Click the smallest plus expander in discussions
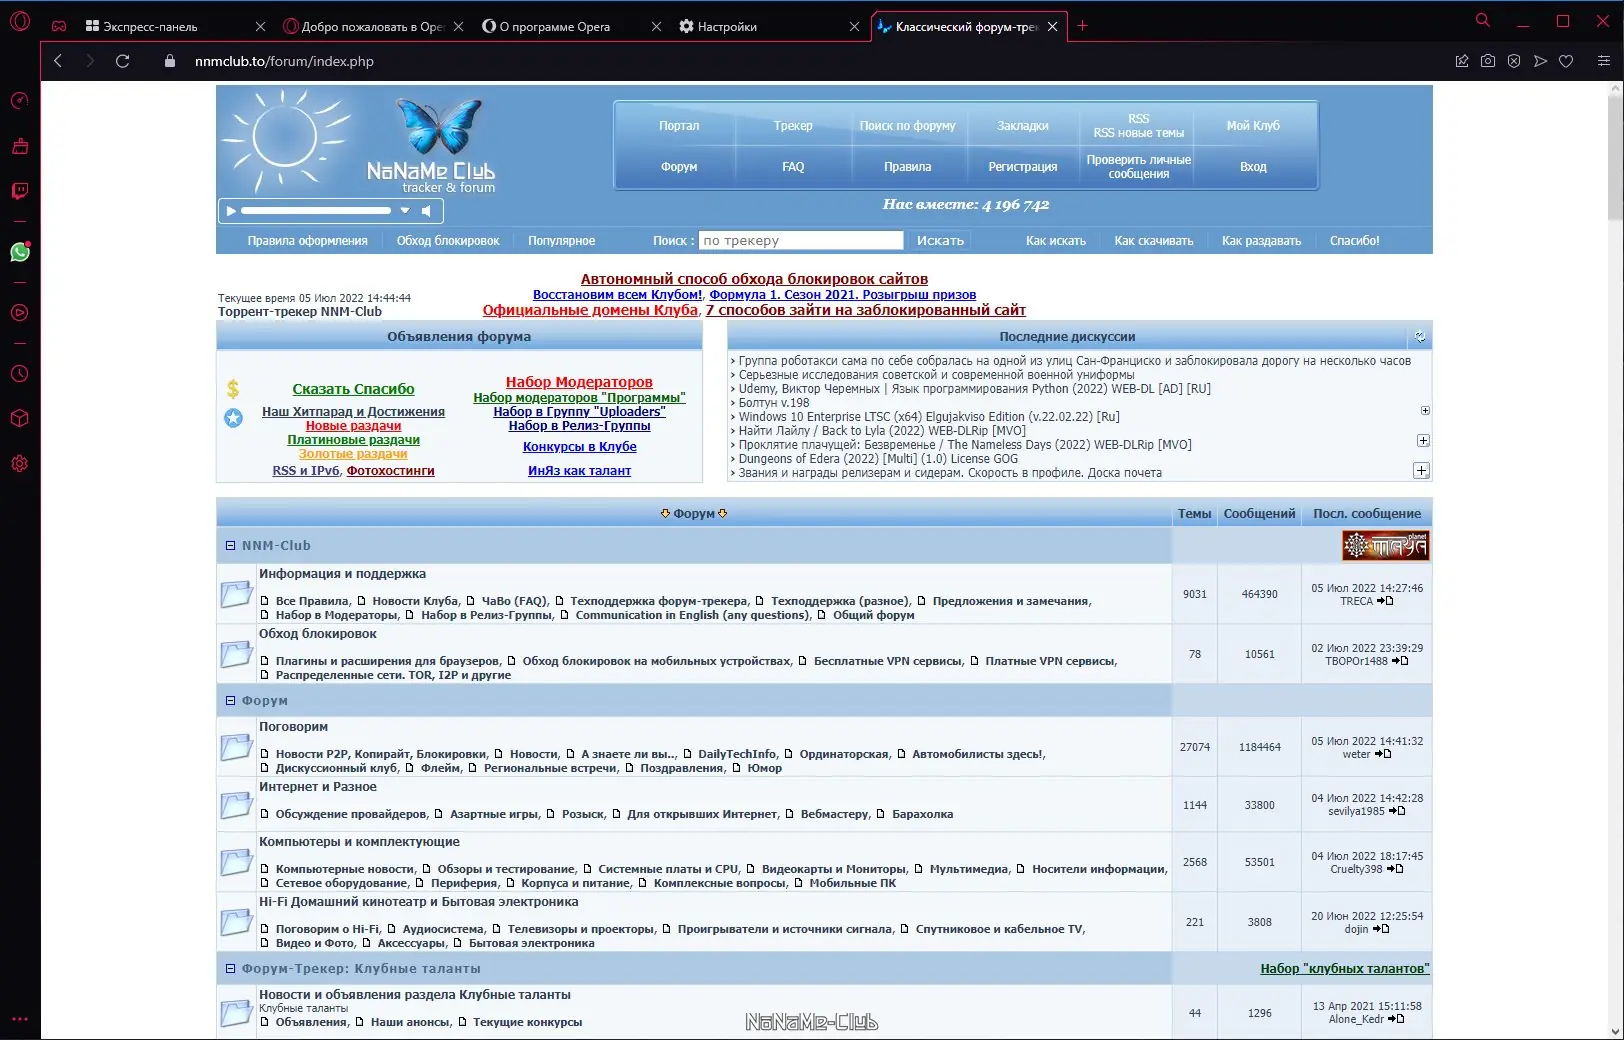The width and height of the screenshot is (1624, 1040). pos(1425,411)
